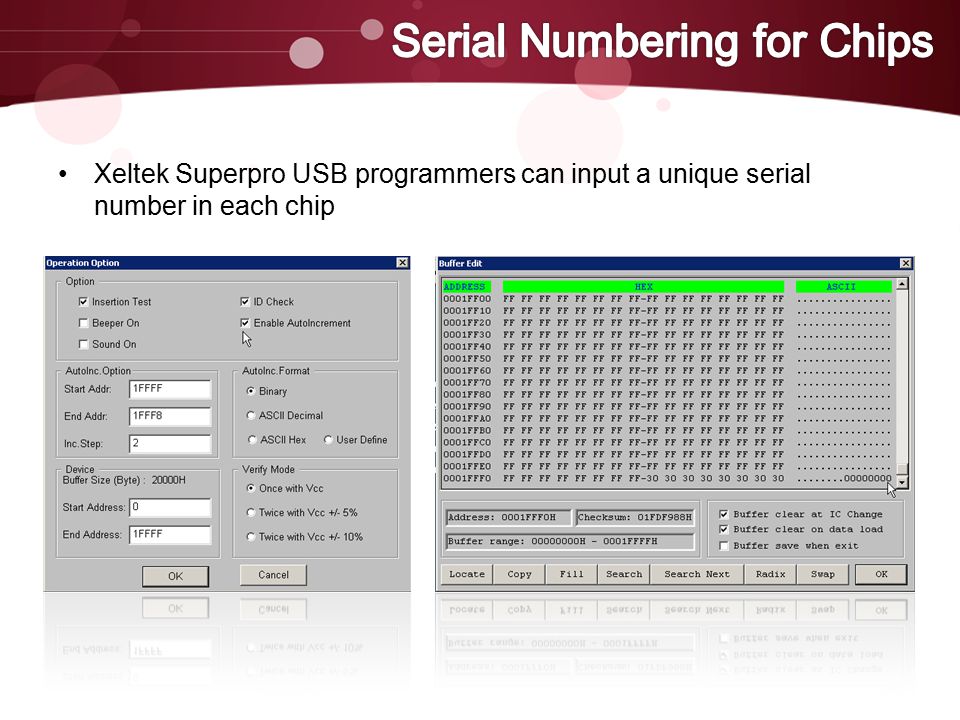Click the ASCII column header
This screenshot has height=720, width=960.
(844, 287)
